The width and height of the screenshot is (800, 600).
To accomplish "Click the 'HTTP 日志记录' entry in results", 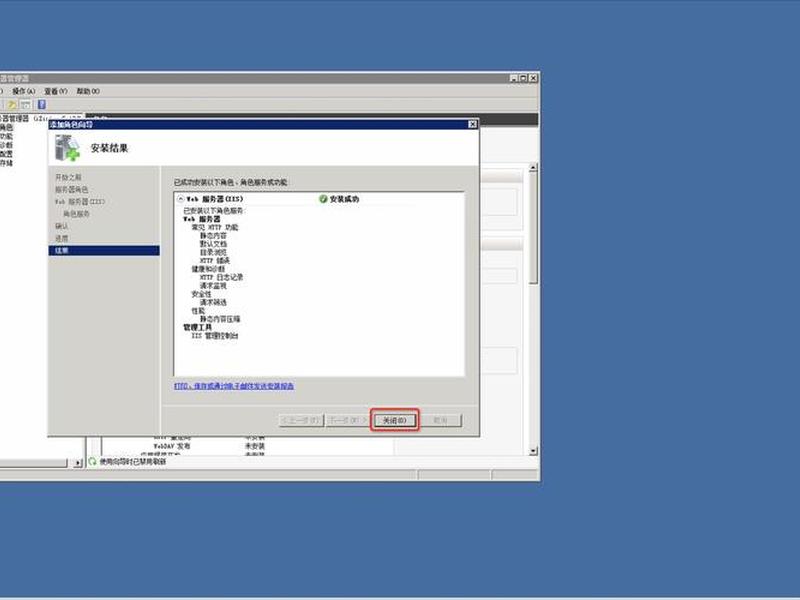I will 221,277.
